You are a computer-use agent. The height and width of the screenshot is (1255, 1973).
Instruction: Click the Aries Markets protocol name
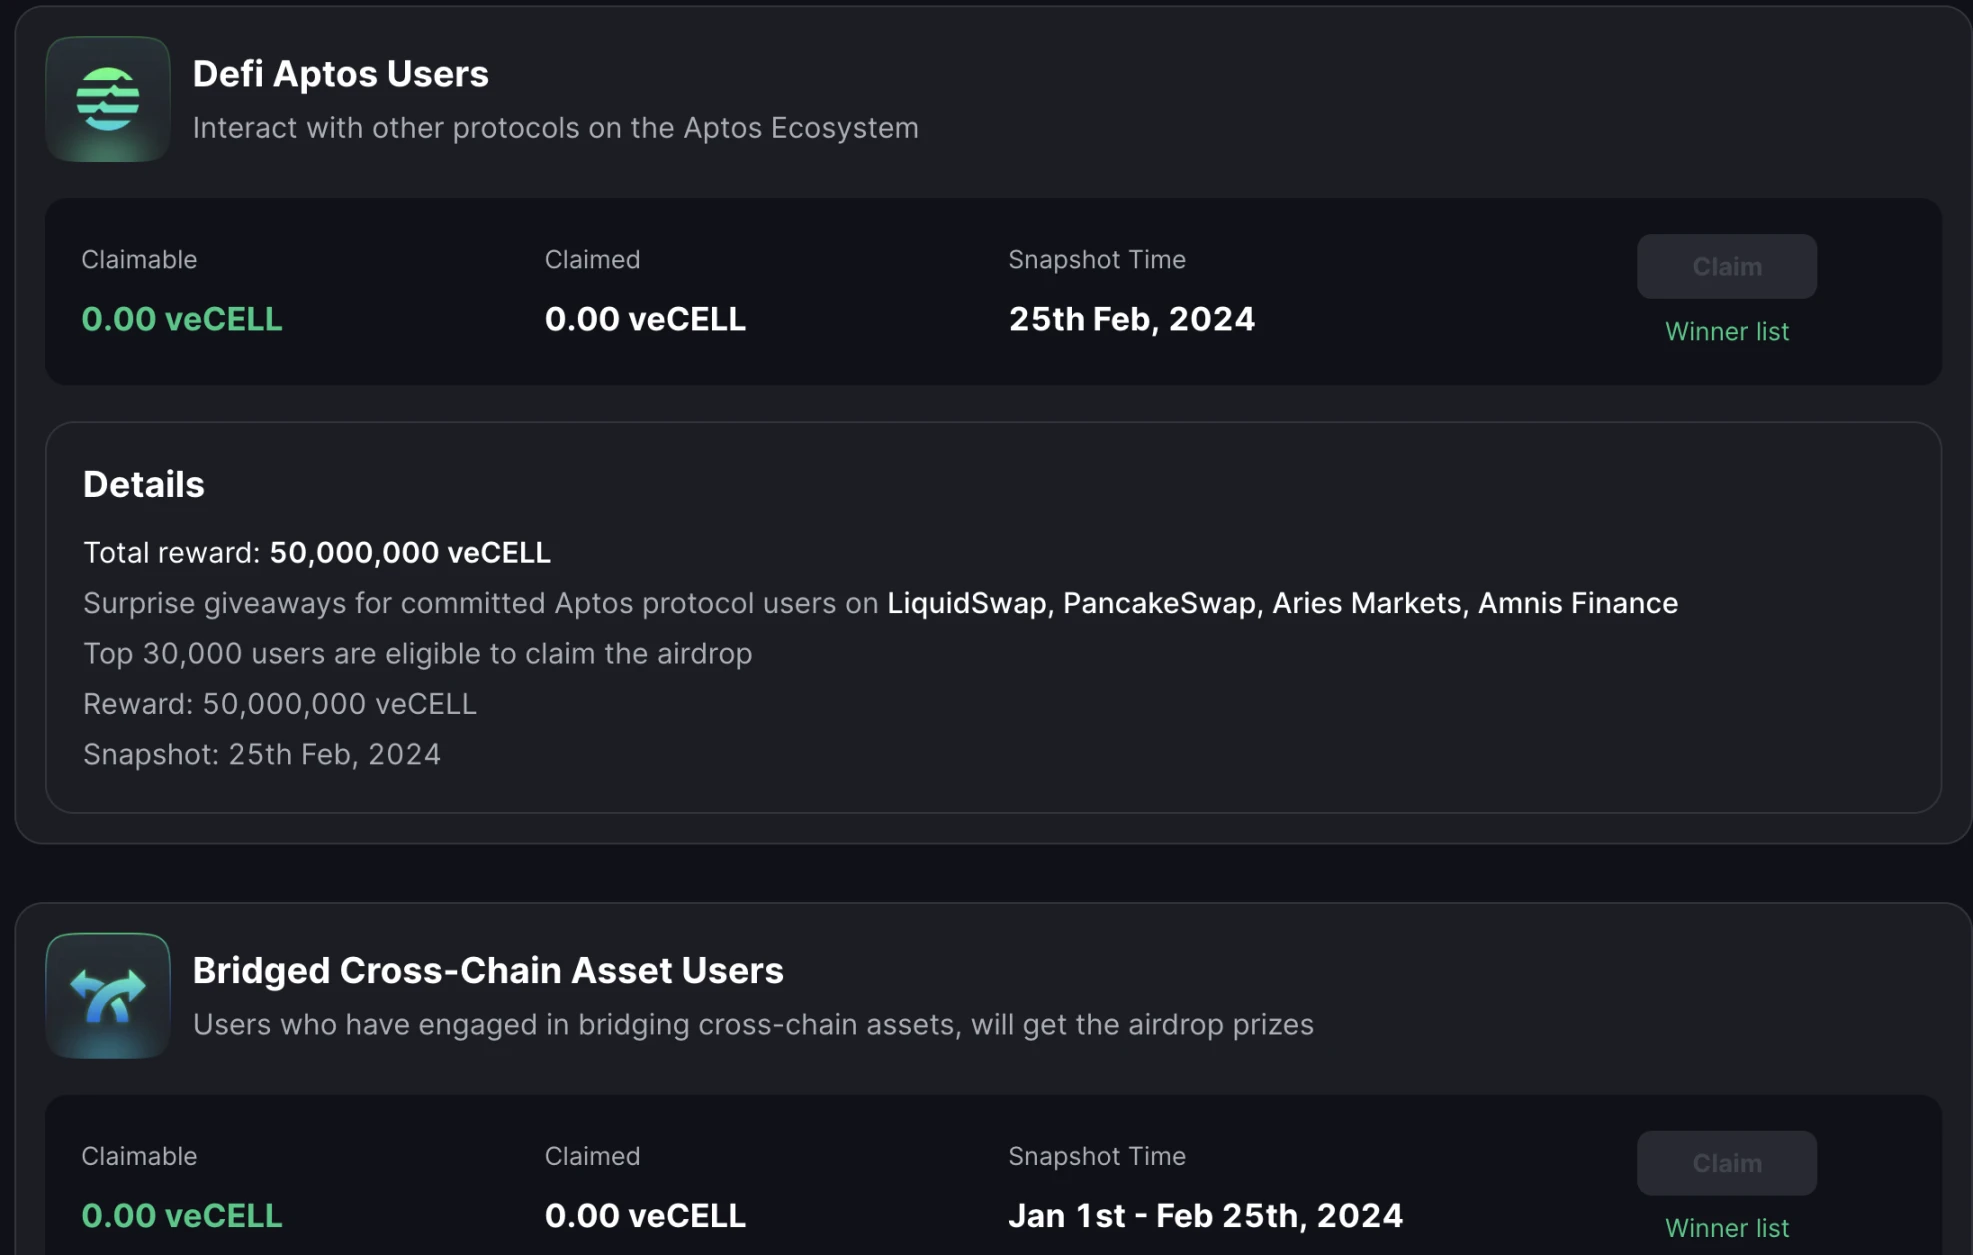[1366, 603]
